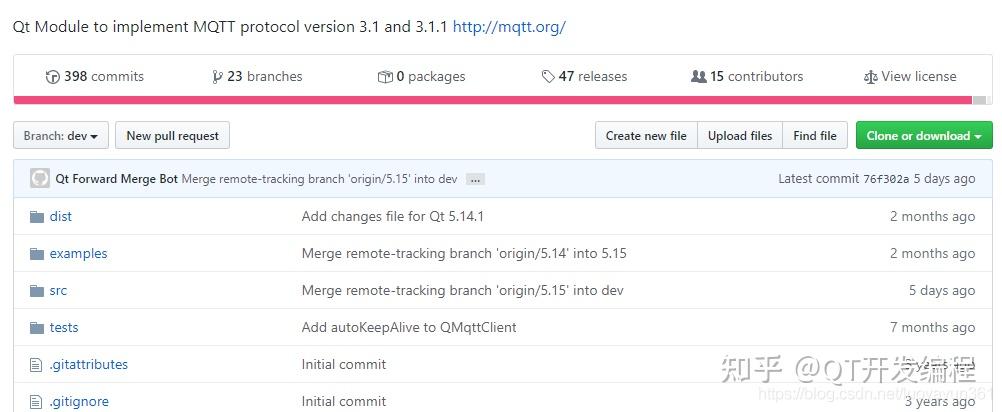Click the license scale icon
The height and width of the screenshot is (412, 1002).
click(870, 77)
